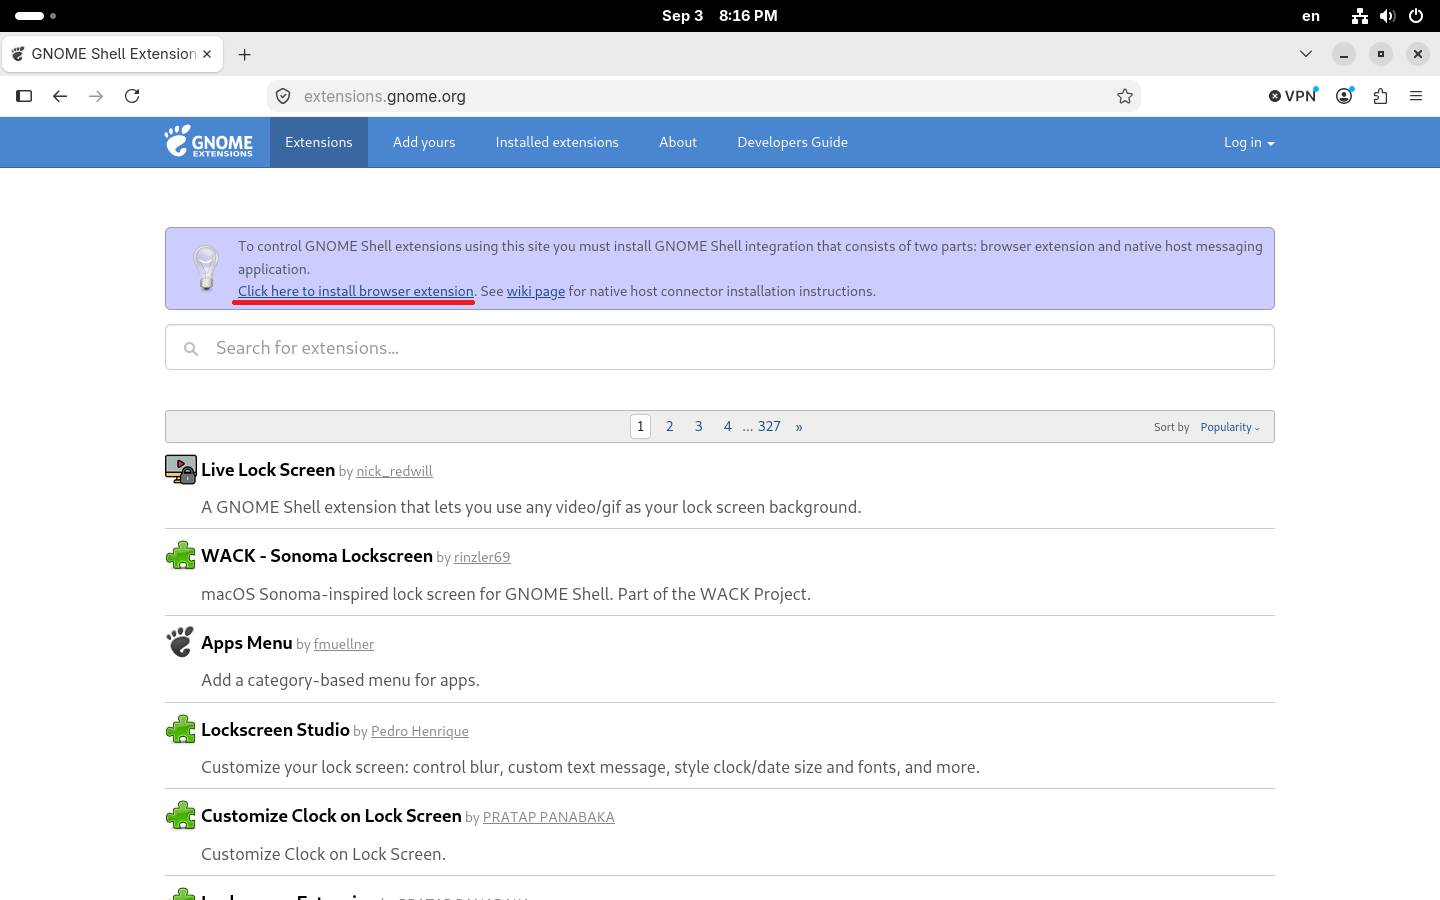
Task: Open the Log in dropdown
Action: pos(1249,142)
